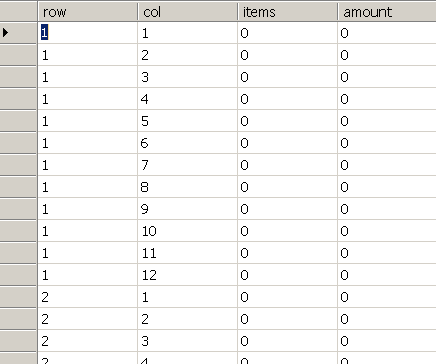The image size is (436, 364).
Task: Click col cell with value 7
Action: [x=187, y=165]
